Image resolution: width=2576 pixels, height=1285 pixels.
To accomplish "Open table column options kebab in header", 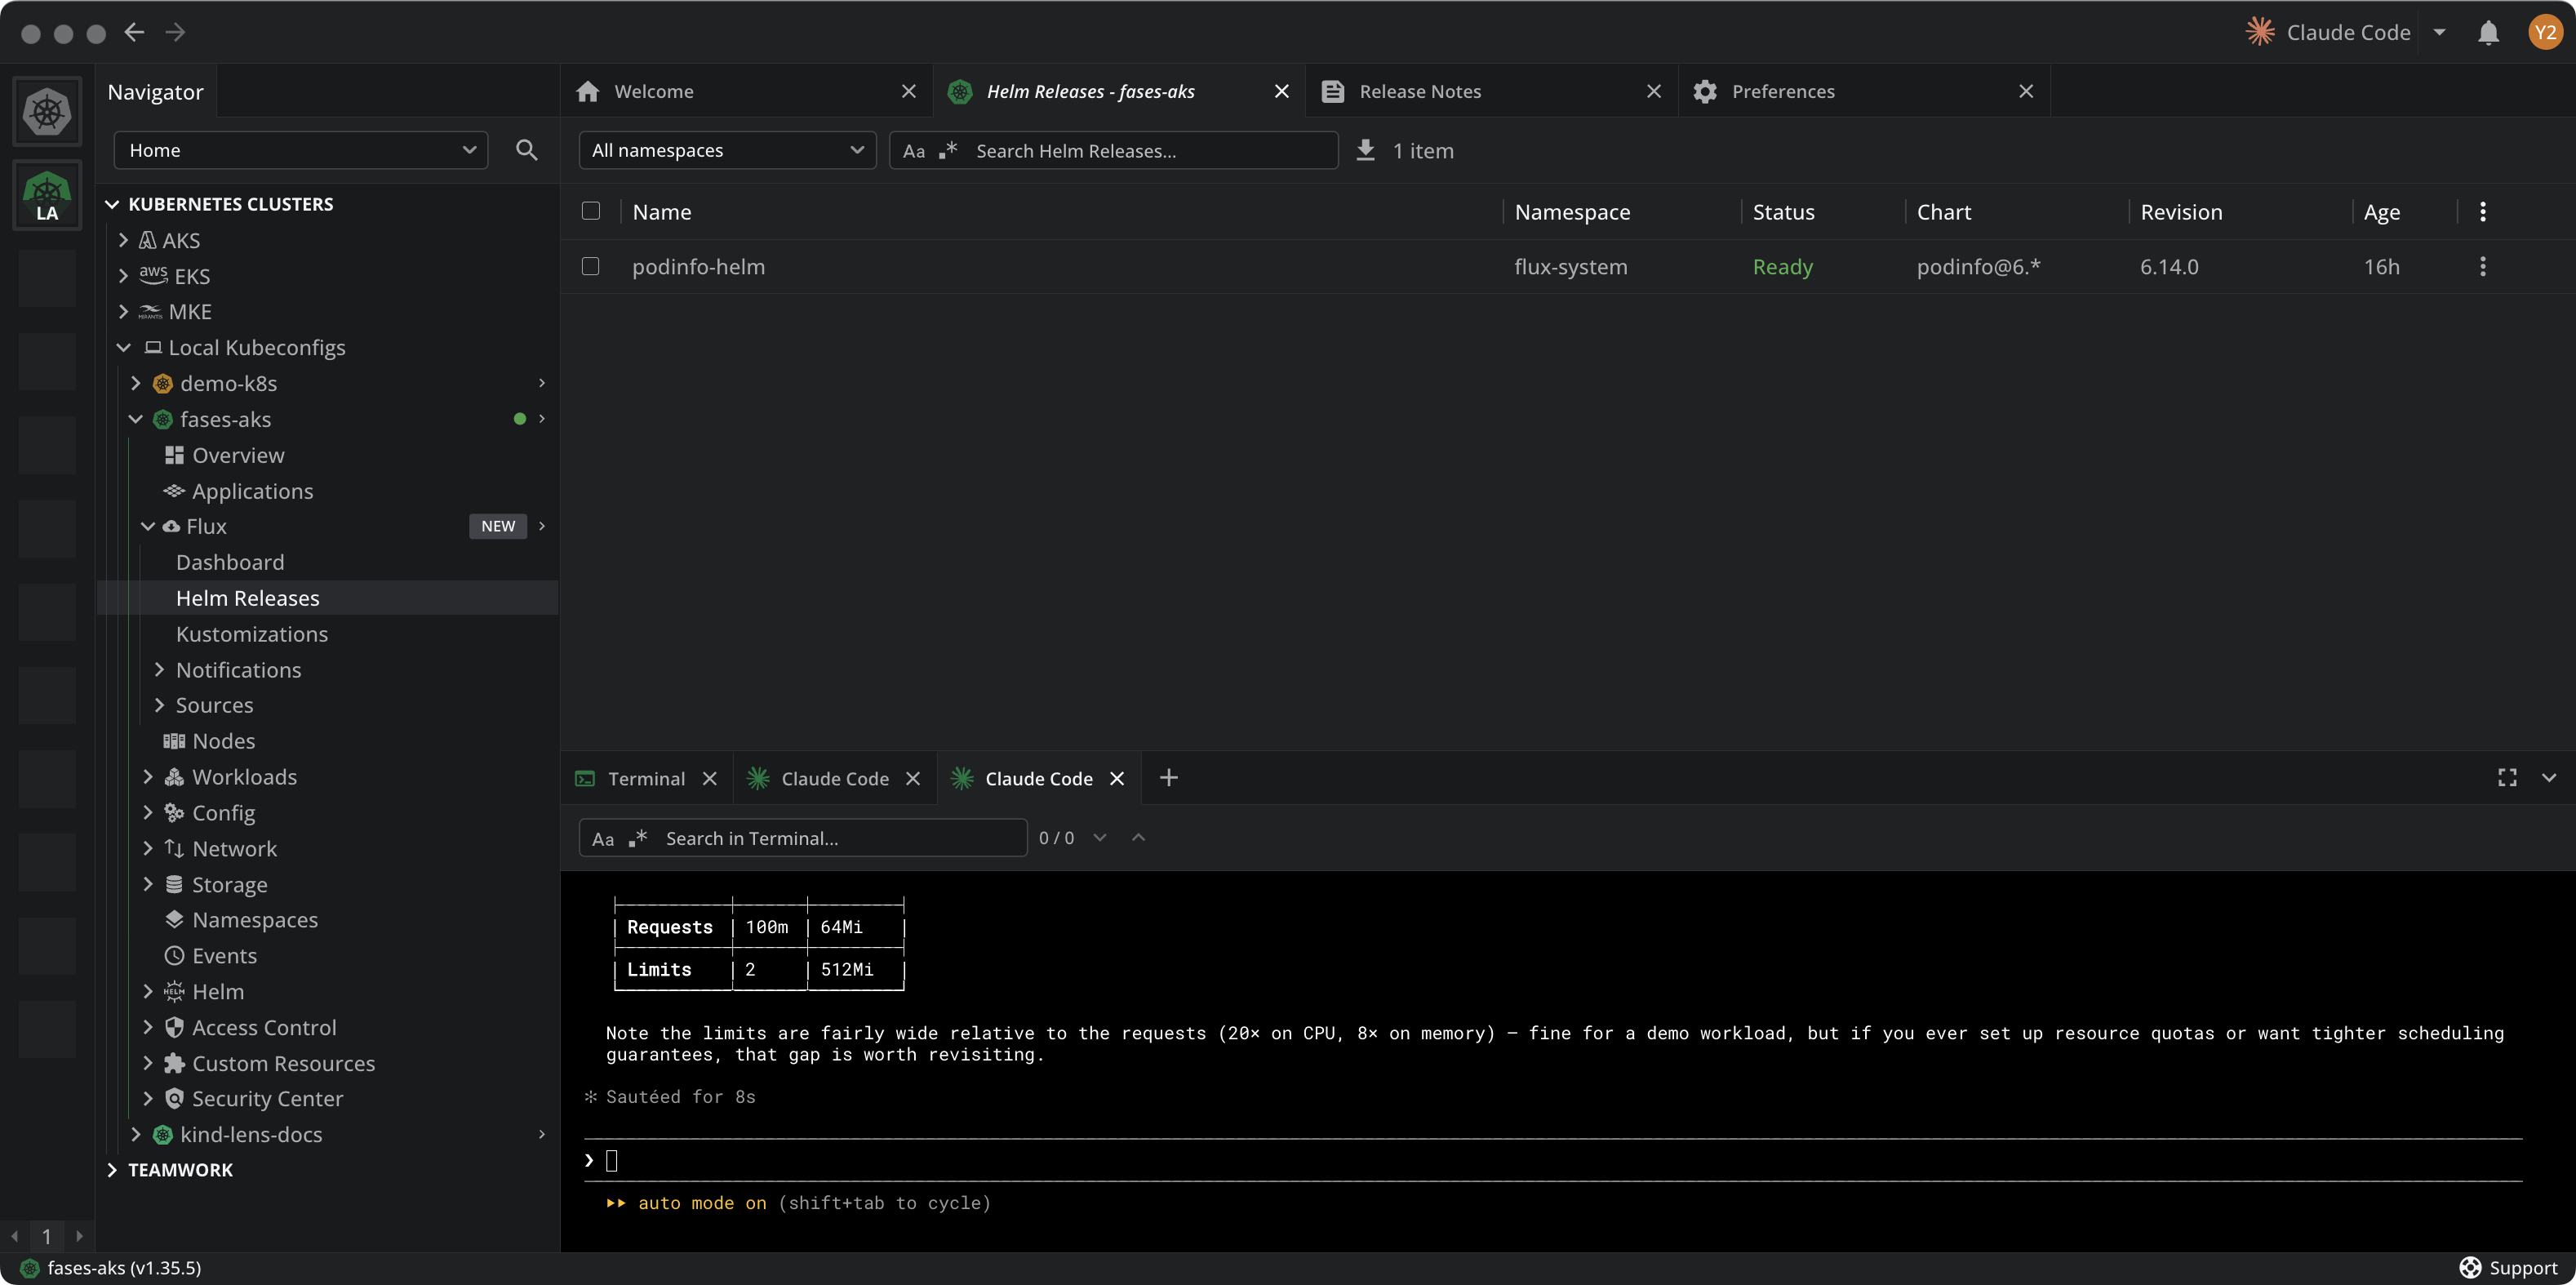I will pyautogui.click(x=2483, y=211).
